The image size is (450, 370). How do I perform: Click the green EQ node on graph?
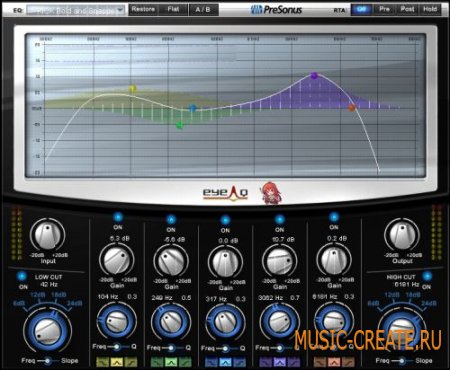(x=180, y=125)
